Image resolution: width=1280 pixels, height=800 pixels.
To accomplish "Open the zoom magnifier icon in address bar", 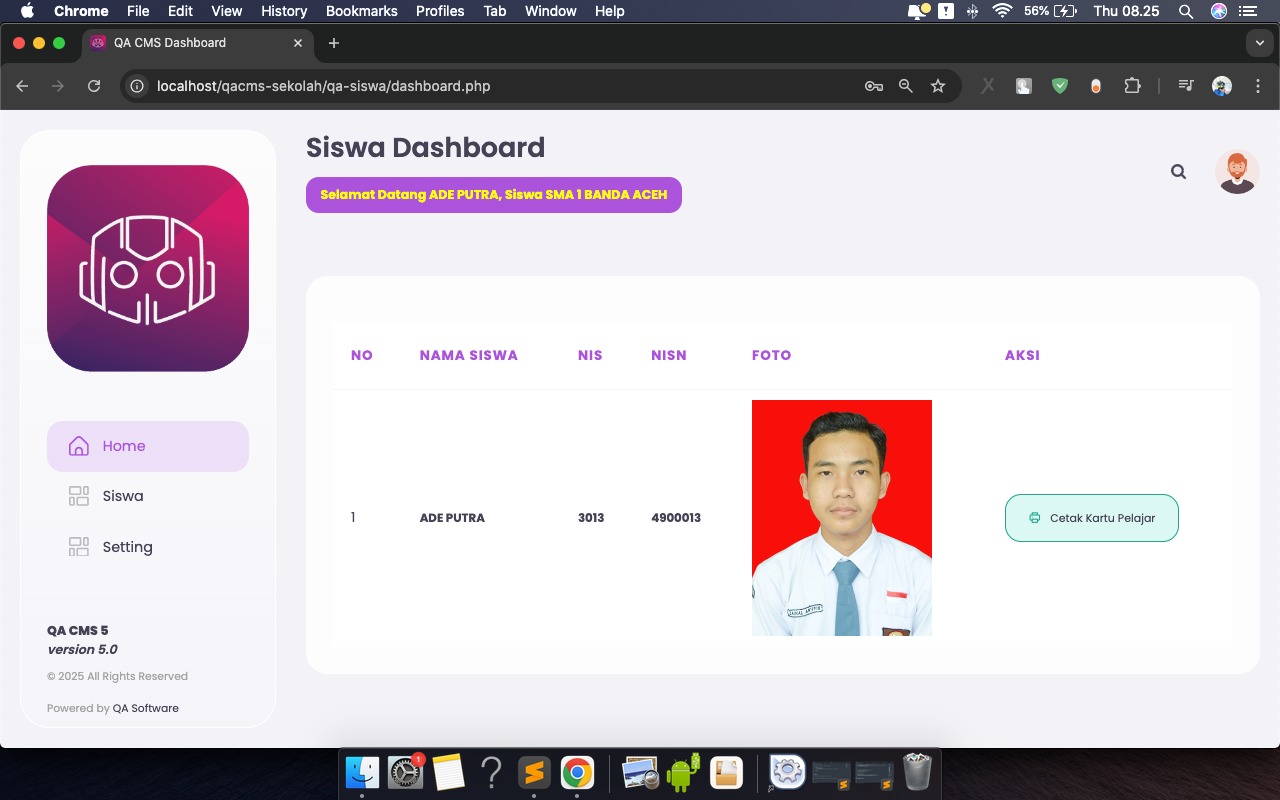I will coord(906,86).
